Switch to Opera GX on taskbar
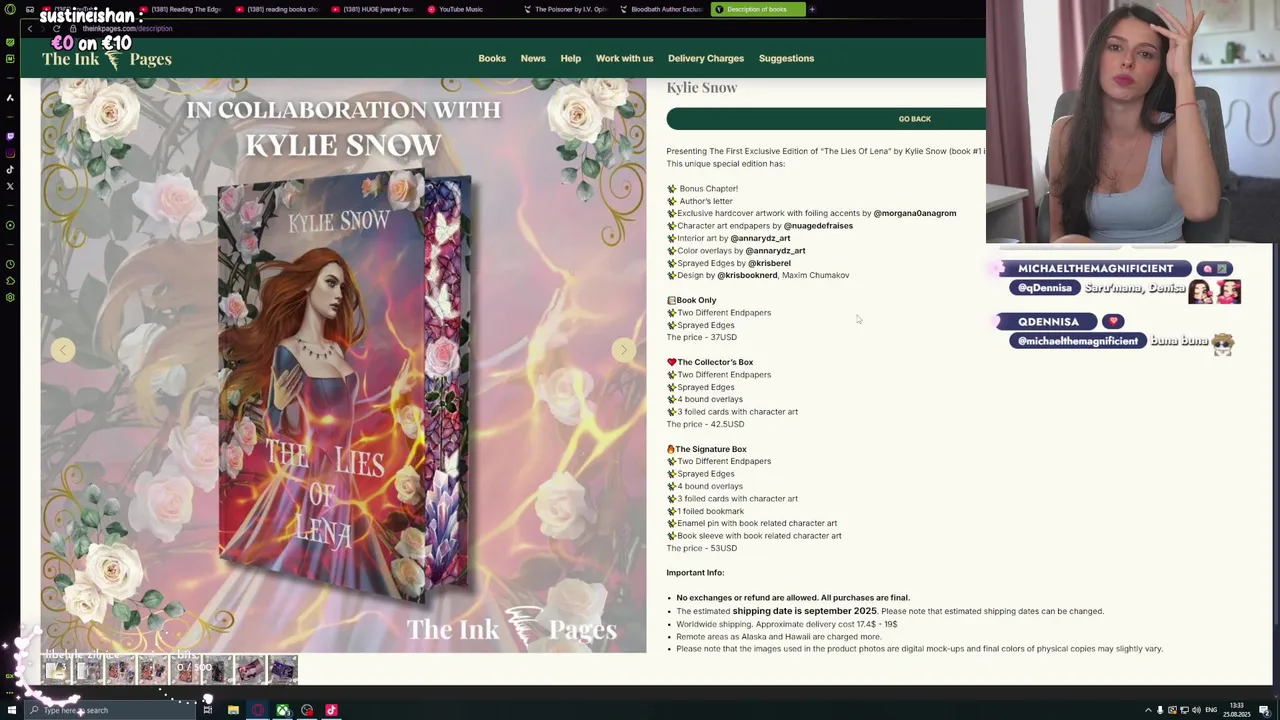This screenshot has height=720, width=1280. click(258, 710)
